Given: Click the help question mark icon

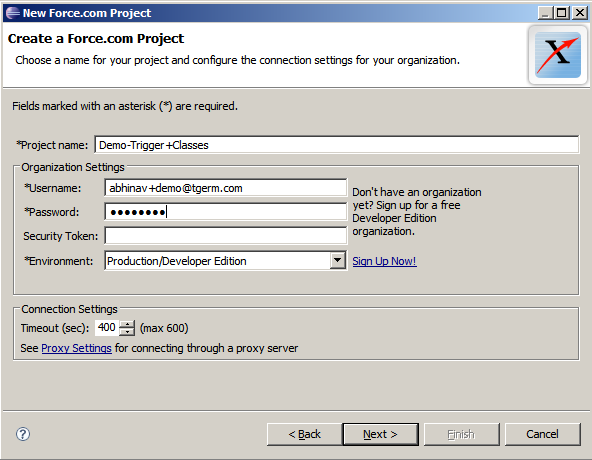Looking at the screenshot, I should point(23,434).
